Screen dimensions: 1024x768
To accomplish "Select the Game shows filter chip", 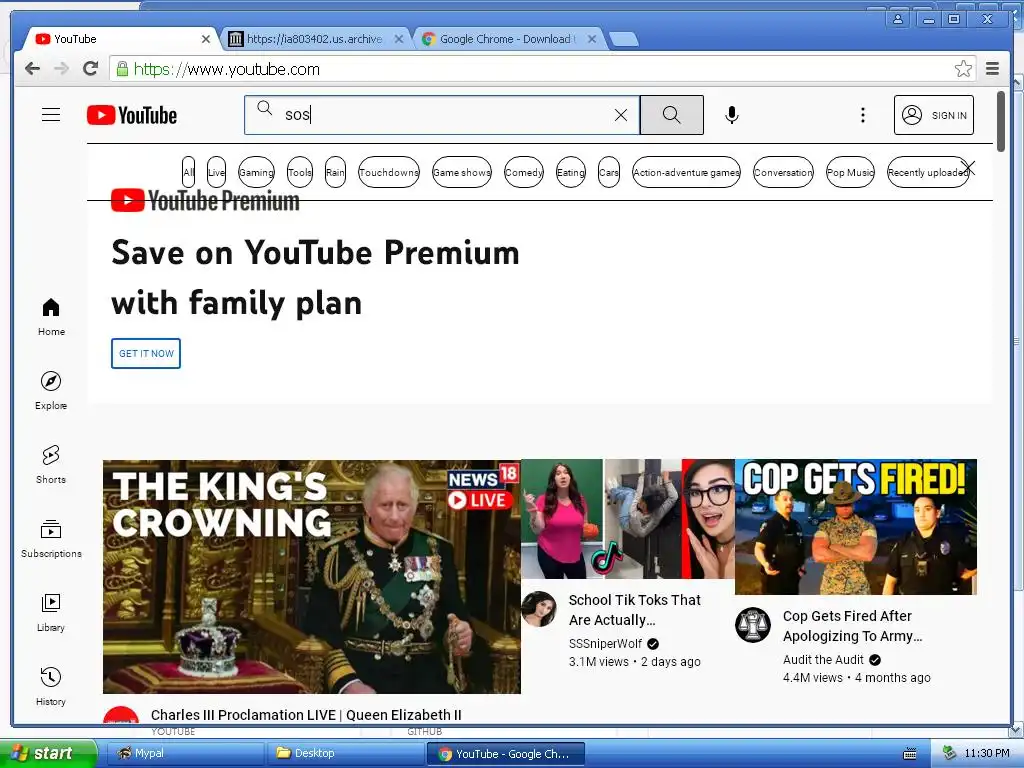I will (x=462, y=172).
